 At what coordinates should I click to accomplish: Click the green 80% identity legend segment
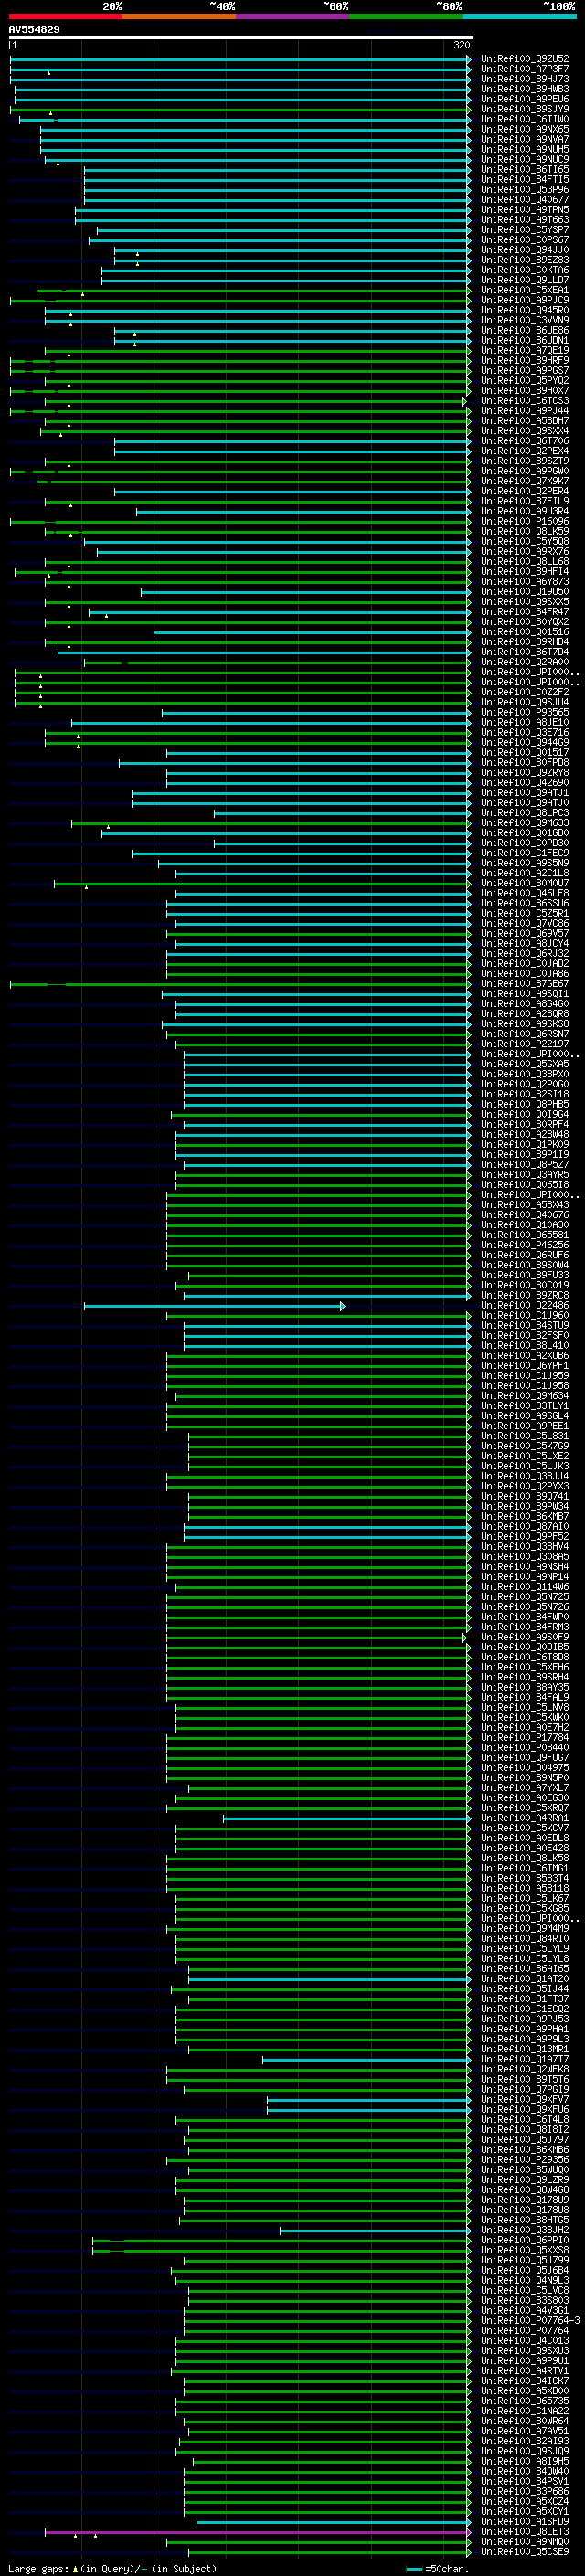[x=406, y=16]
